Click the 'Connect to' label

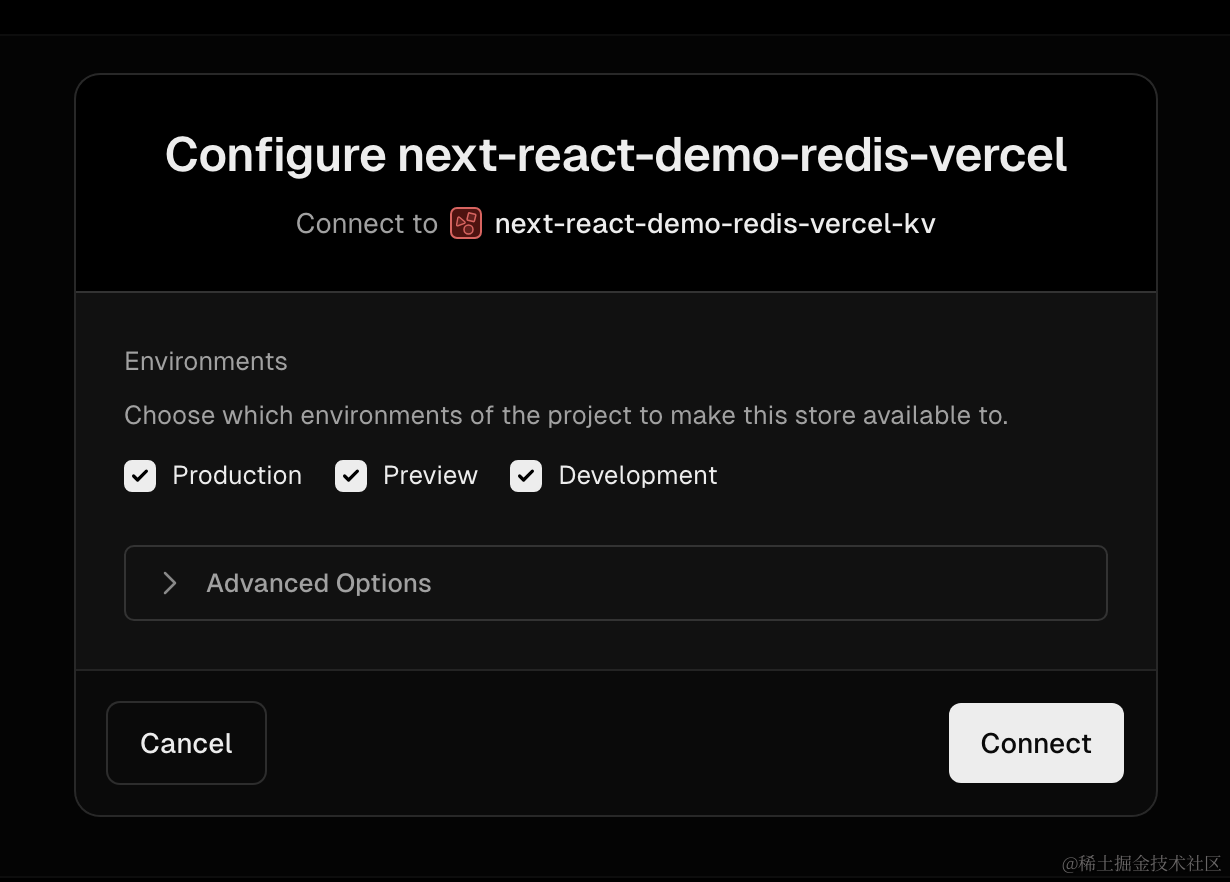366,223
